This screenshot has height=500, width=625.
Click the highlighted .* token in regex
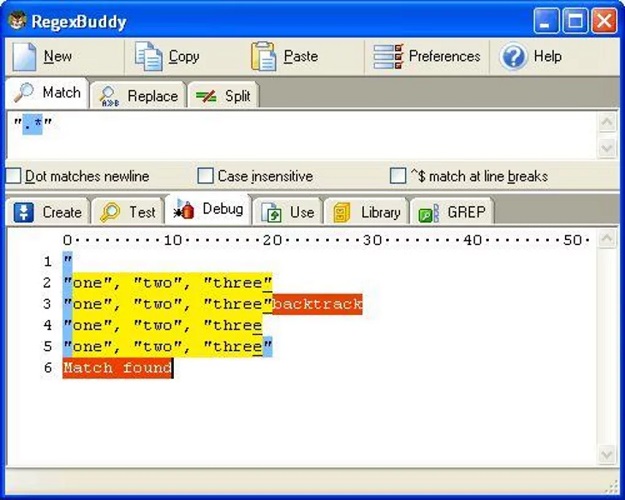pyautogui.click(x=32, y=124)
